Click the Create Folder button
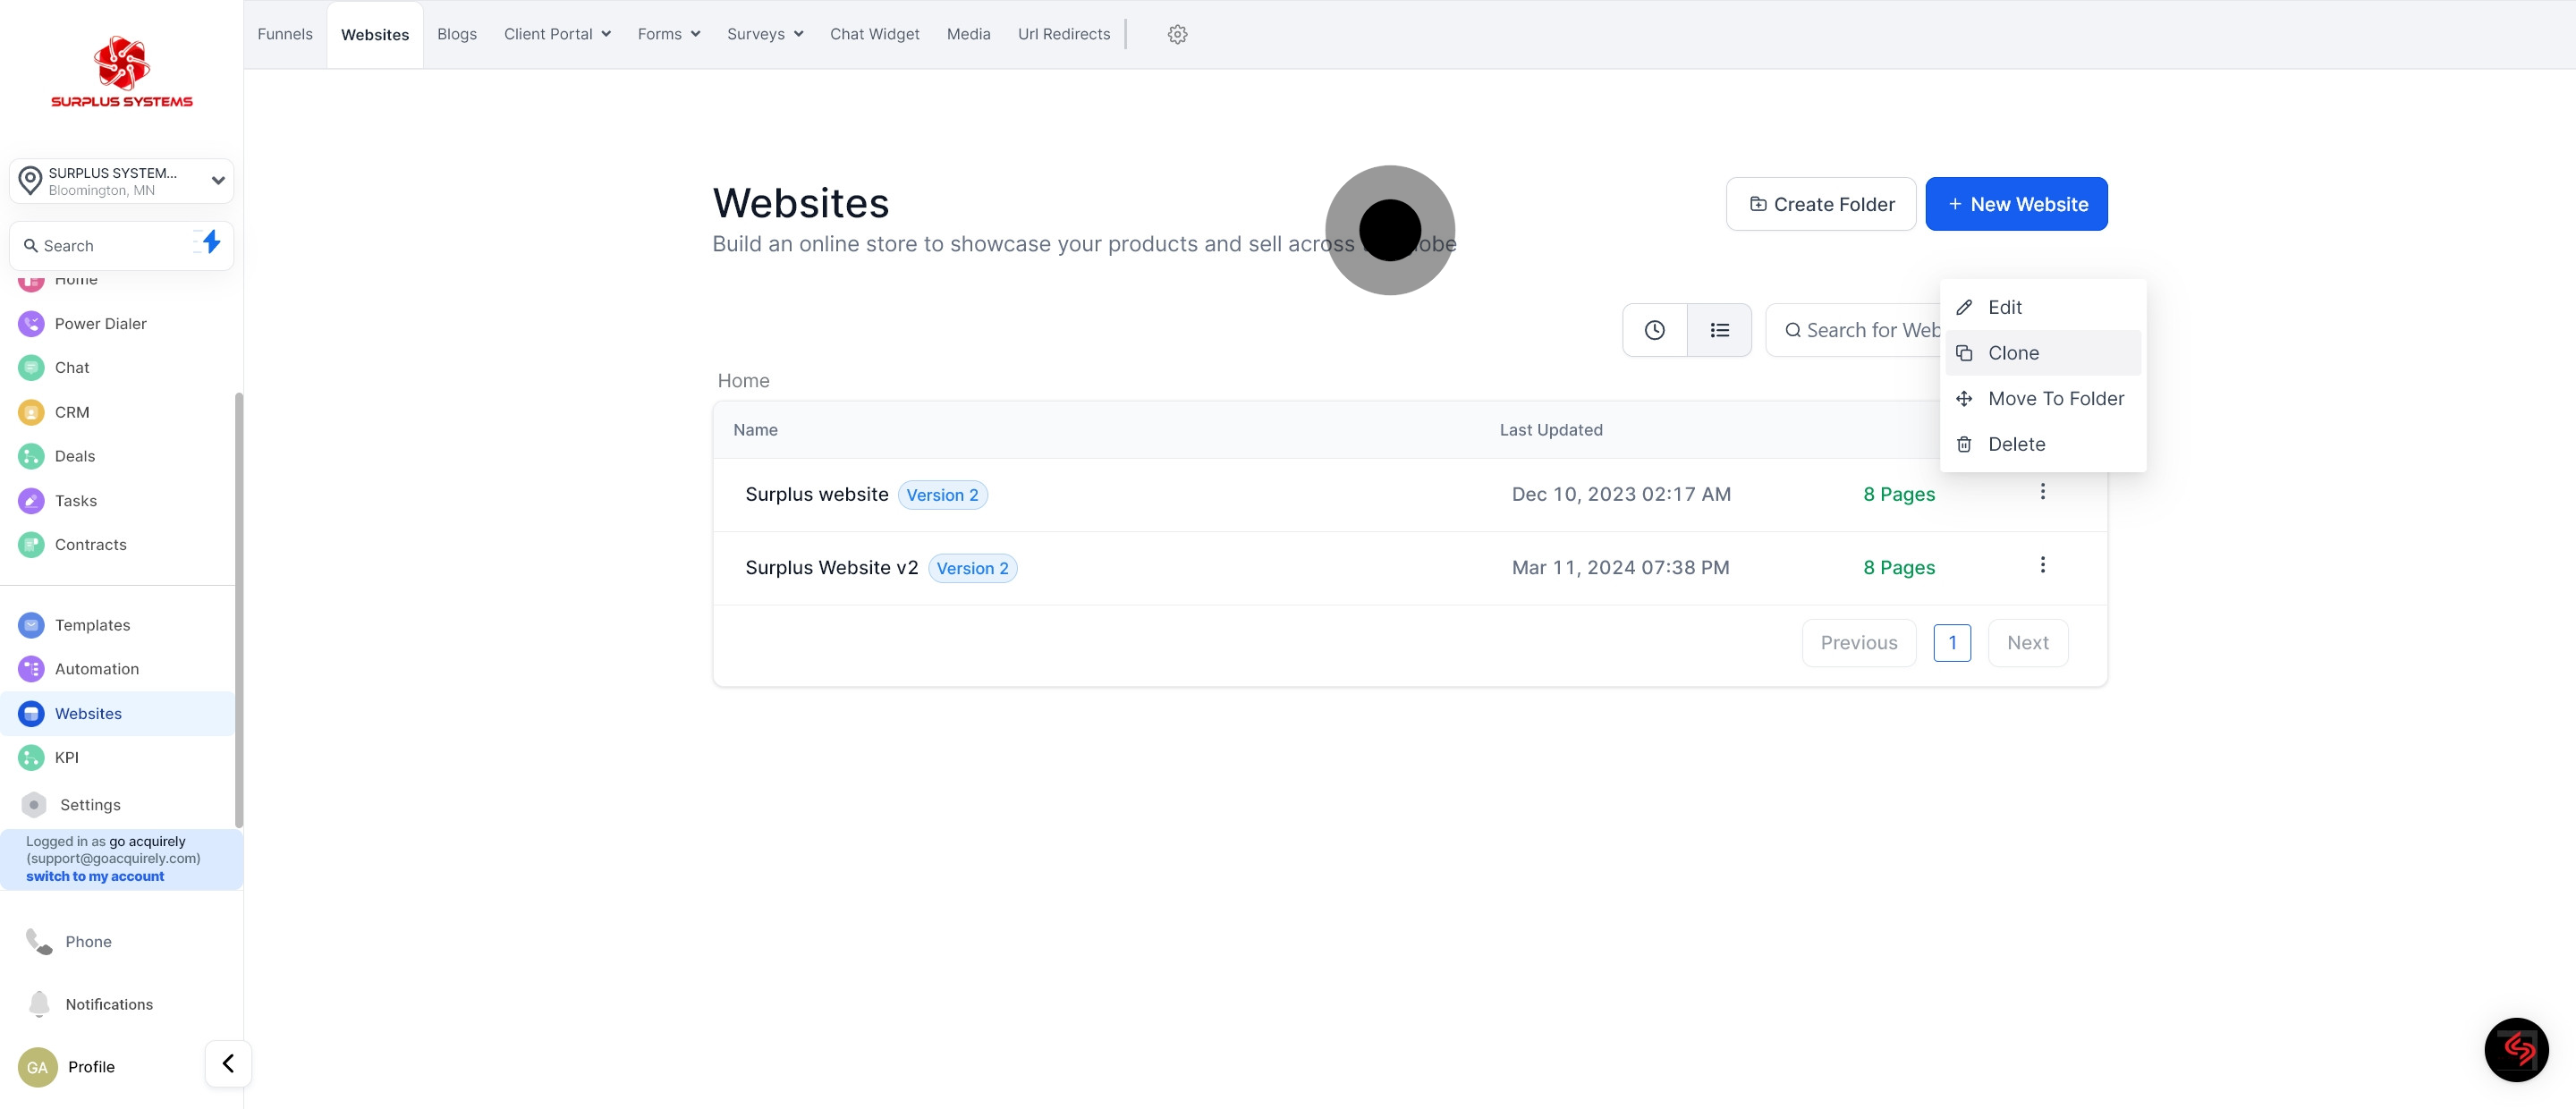The height and width of the screenshot is (1109, 2576). pos(1821,204)
